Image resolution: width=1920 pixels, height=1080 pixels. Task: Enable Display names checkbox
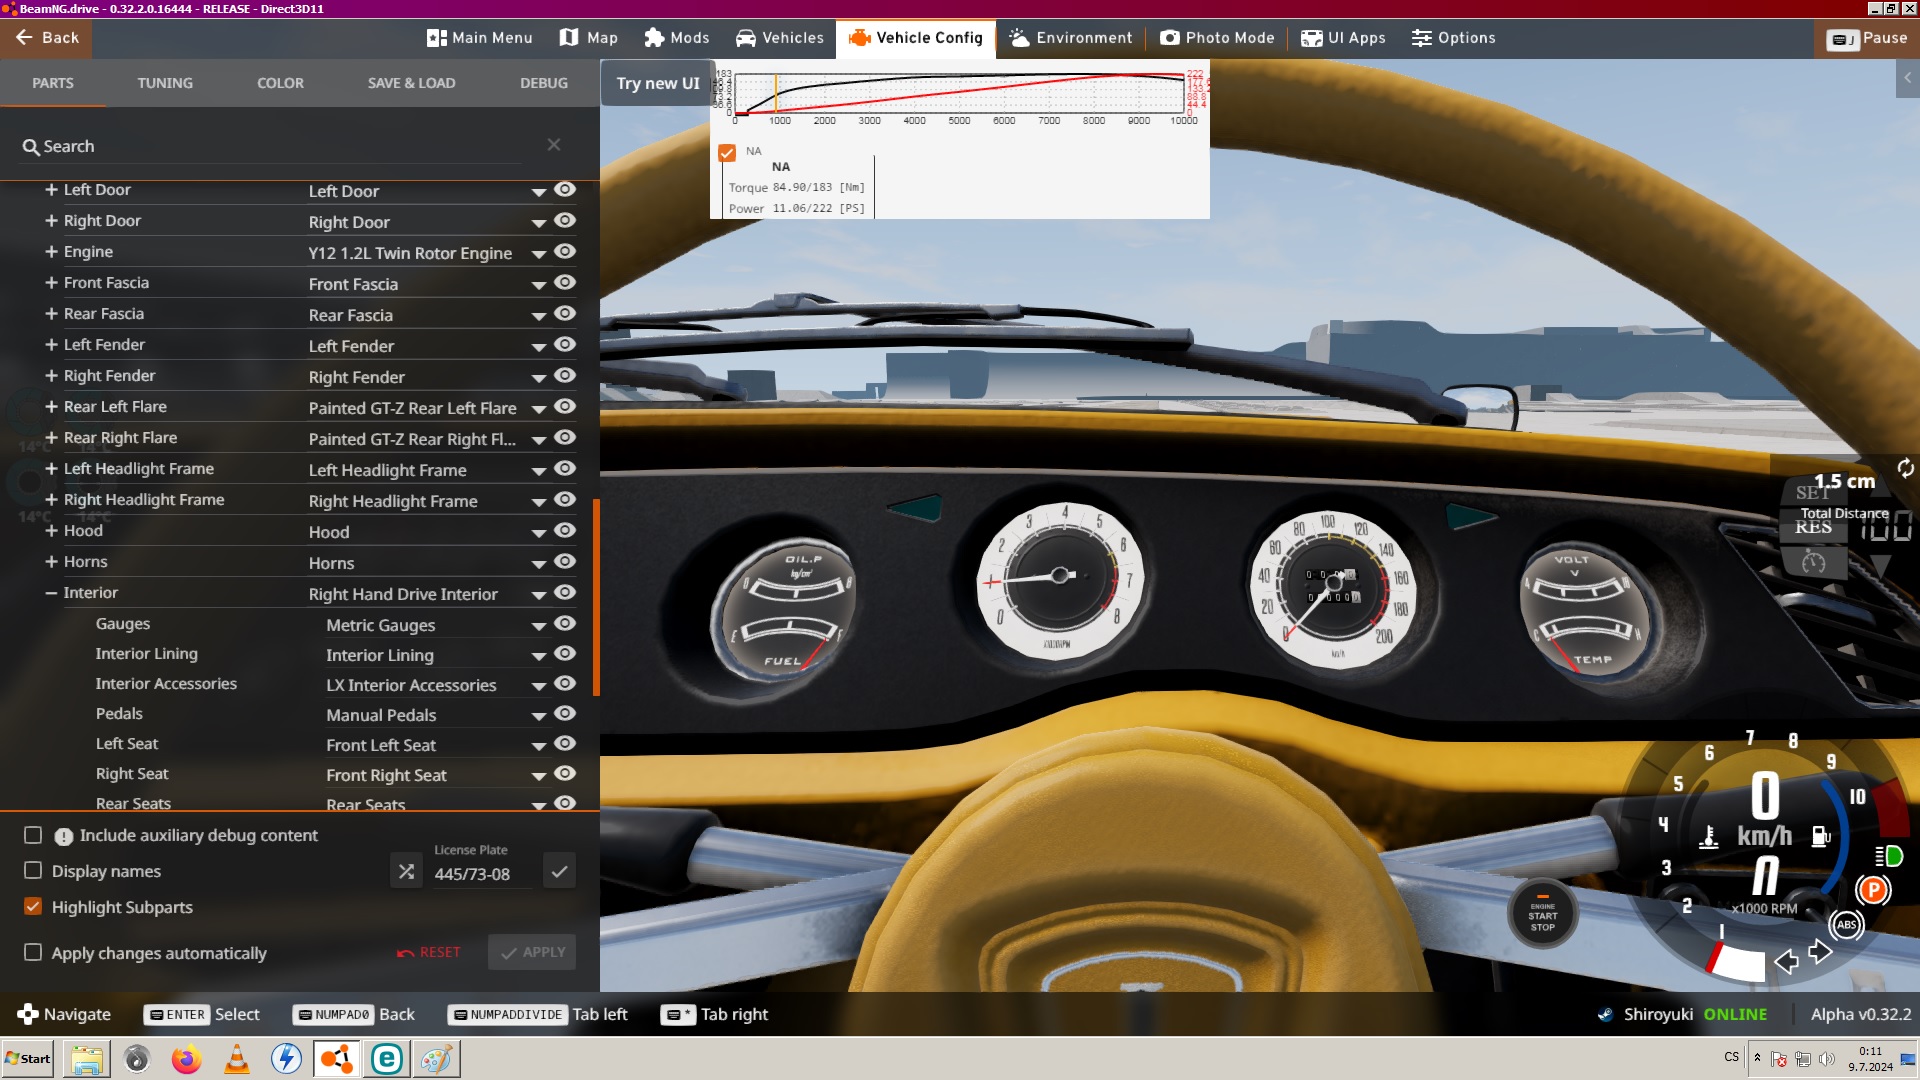pos(33,871)
